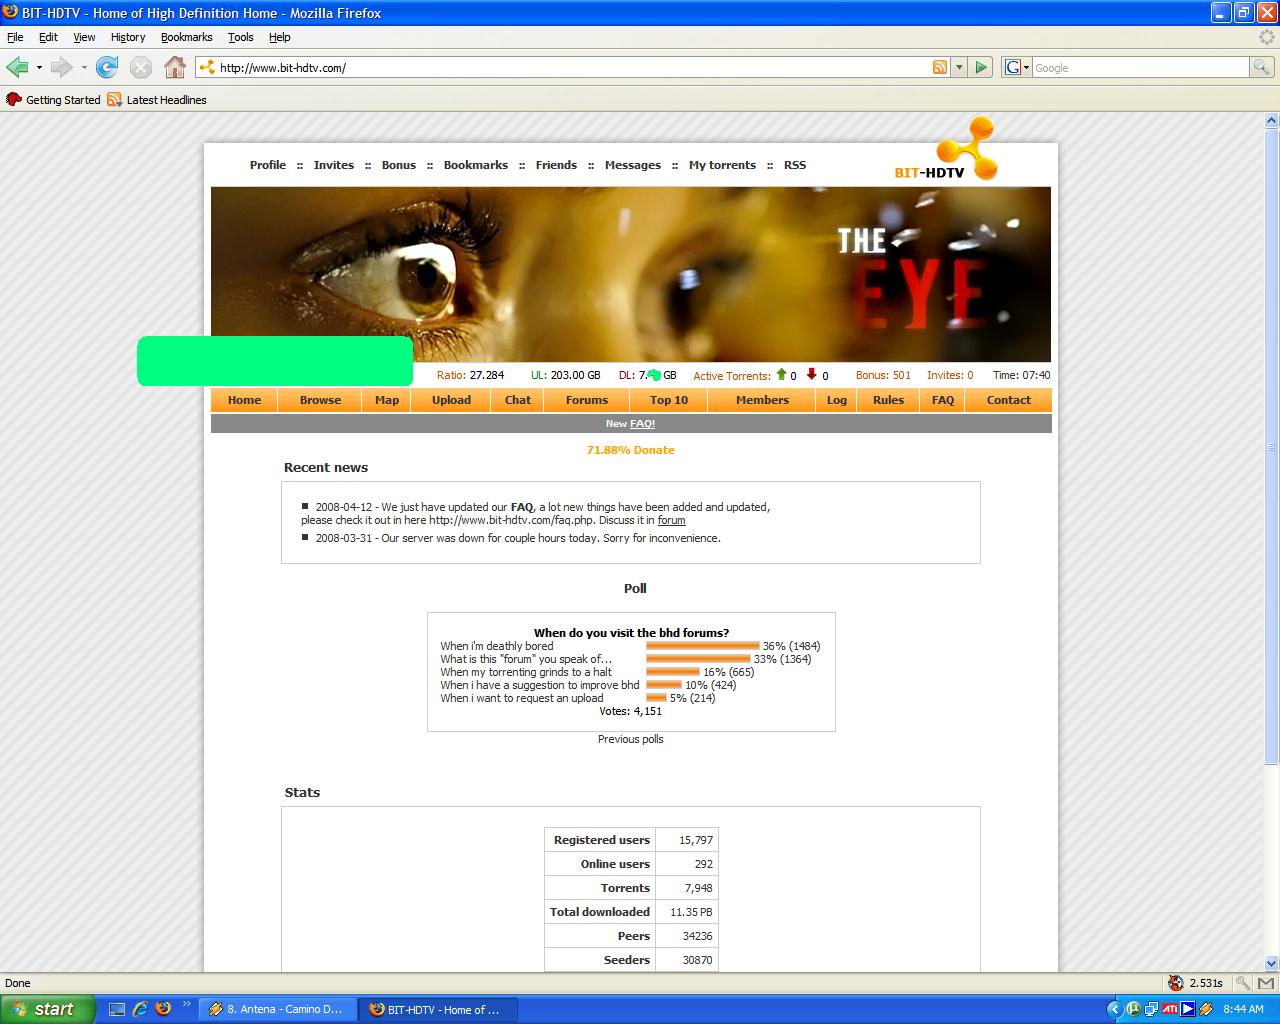Click the key icon in the status bar
Screen dimensions: 1280x1024
(x=1242, y=983)
